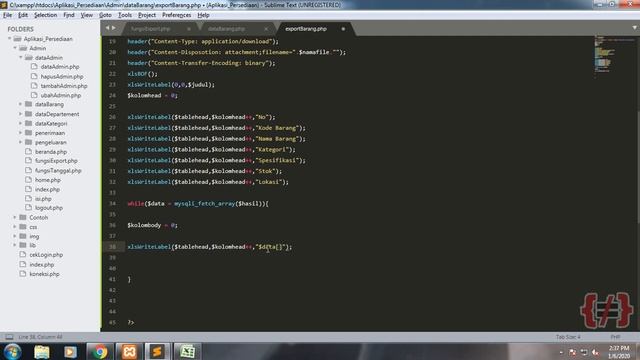Open File Explorer from taskbar
640x360 pixels.
42,351
